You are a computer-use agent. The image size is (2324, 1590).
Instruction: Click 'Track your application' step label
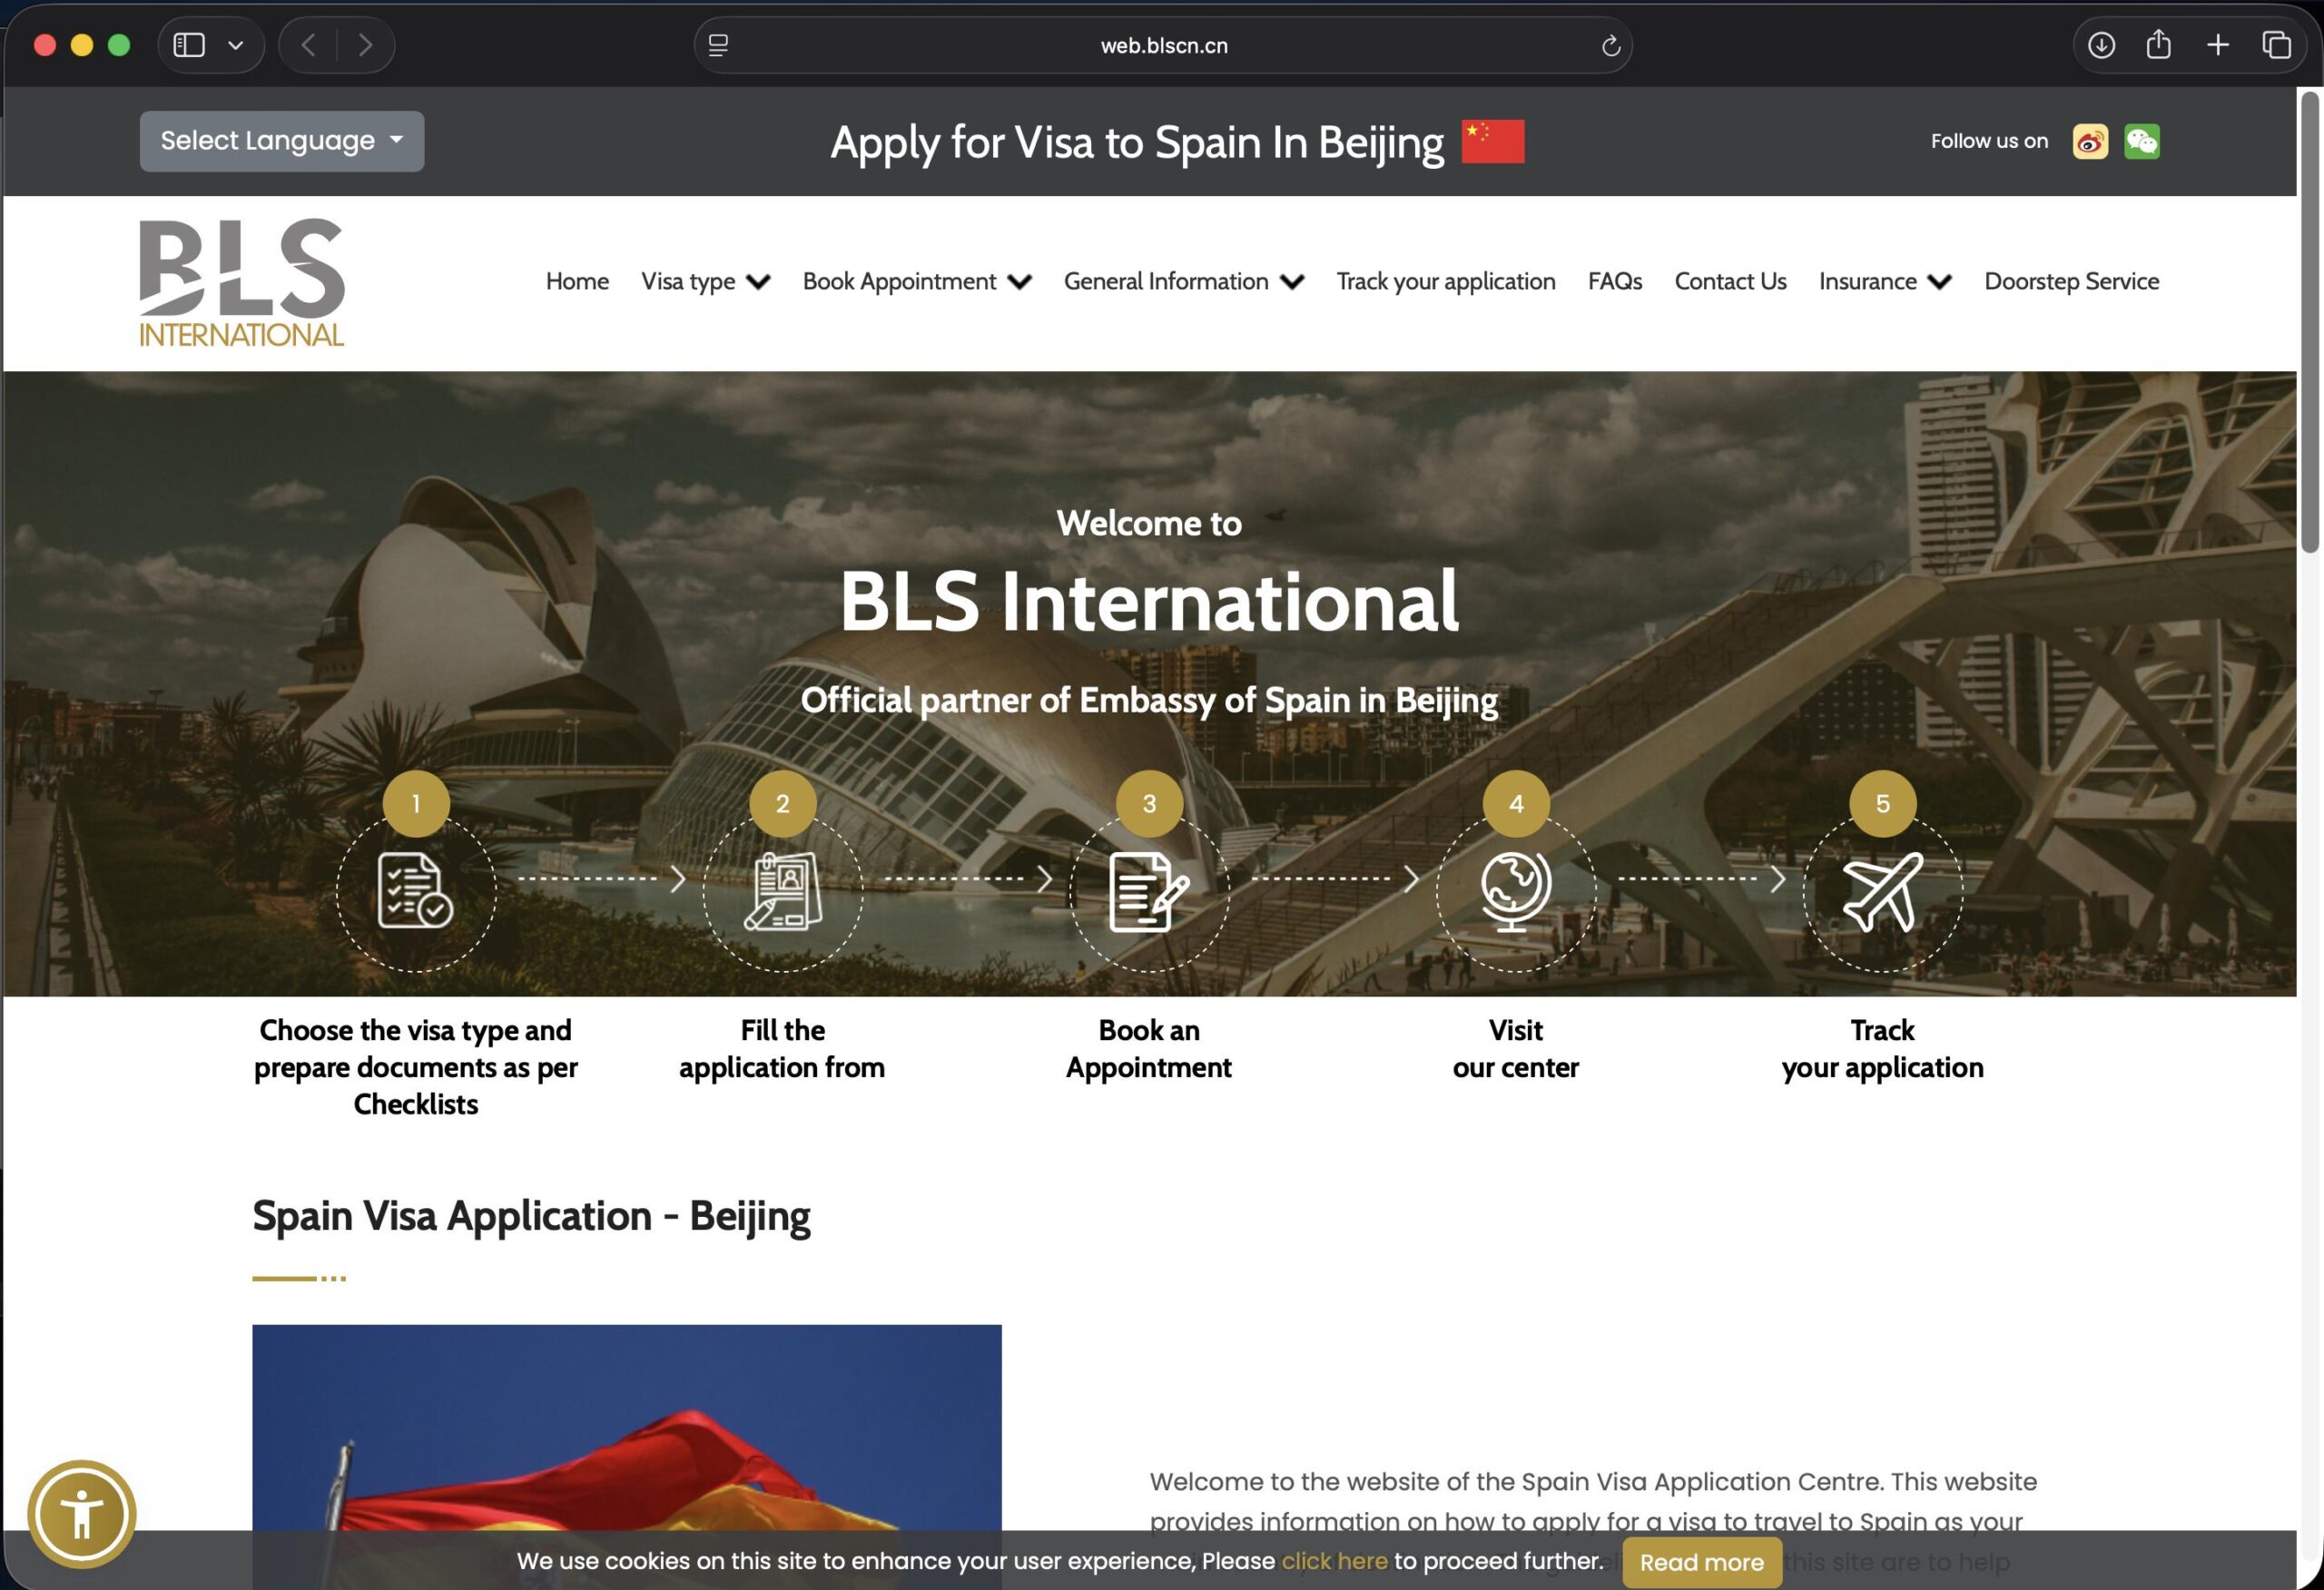pos(1883,1049)
